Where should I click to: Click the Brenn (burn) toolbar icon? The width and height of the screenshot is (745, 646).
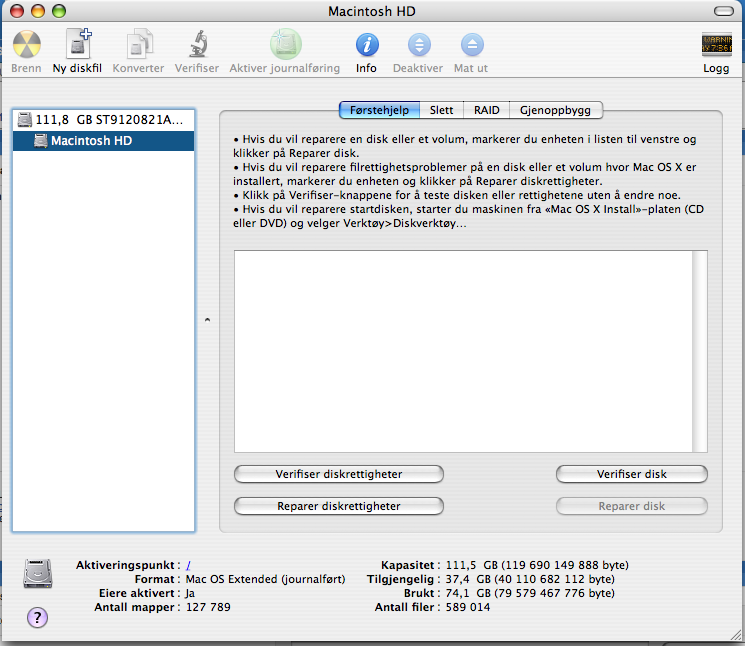(x=26, y=46)
